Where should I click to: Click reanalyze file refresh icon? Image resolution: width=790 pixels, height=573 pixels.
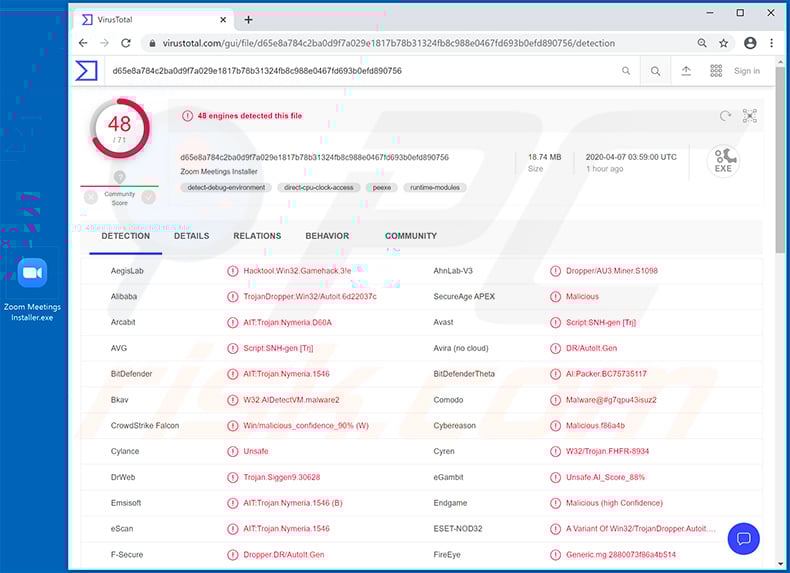pyautogui.click(x=725, y=116)
